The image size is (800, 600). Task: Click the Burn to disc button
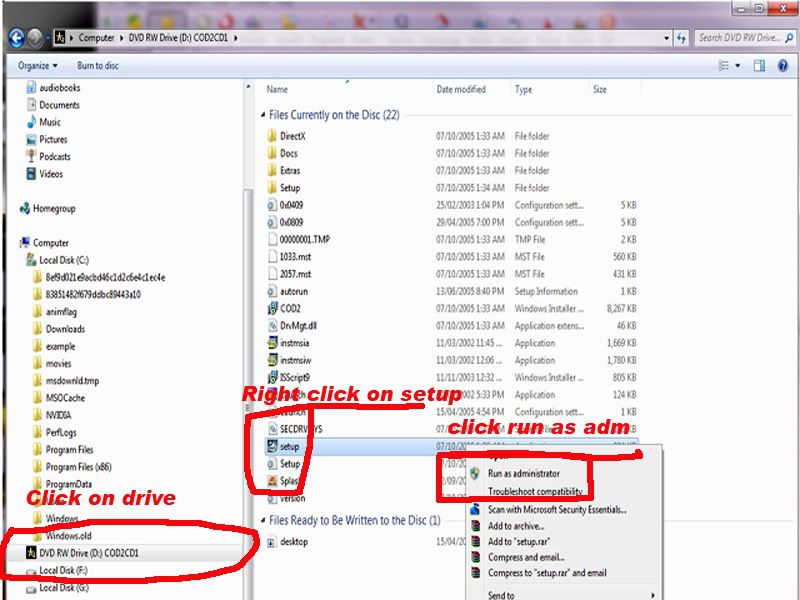[x=98, y=66]
